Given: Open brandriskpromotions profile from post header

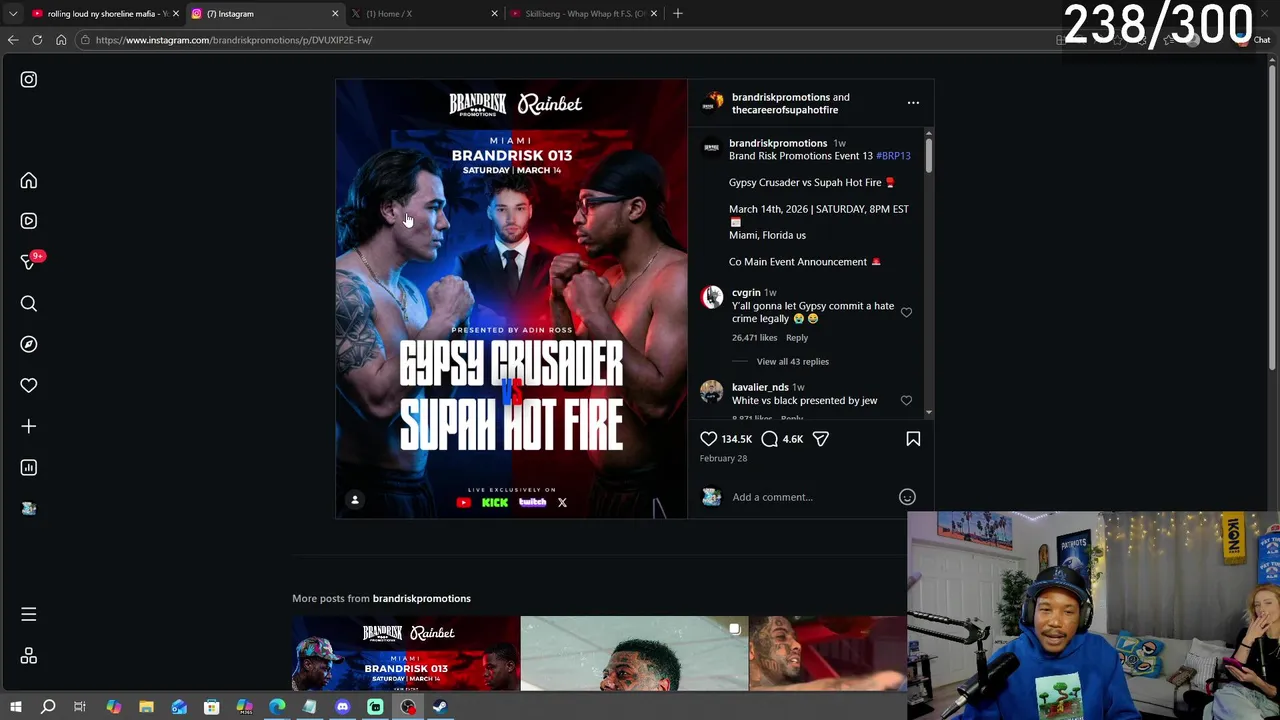Looking at the screenshot, I should pyautogui.click(x=781, y=97).
